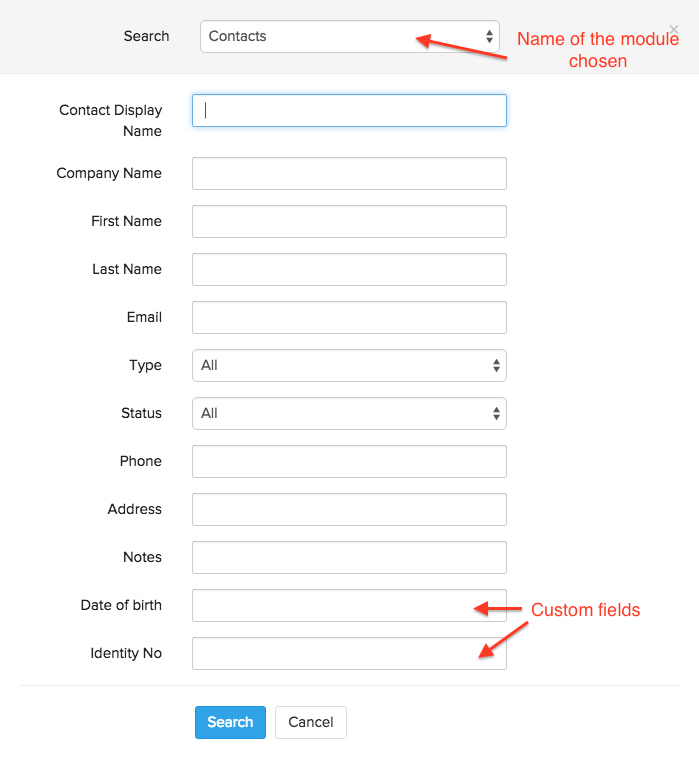Select the Address text field
The width and height of the screenshot is (699, 778).
point(349,510)
